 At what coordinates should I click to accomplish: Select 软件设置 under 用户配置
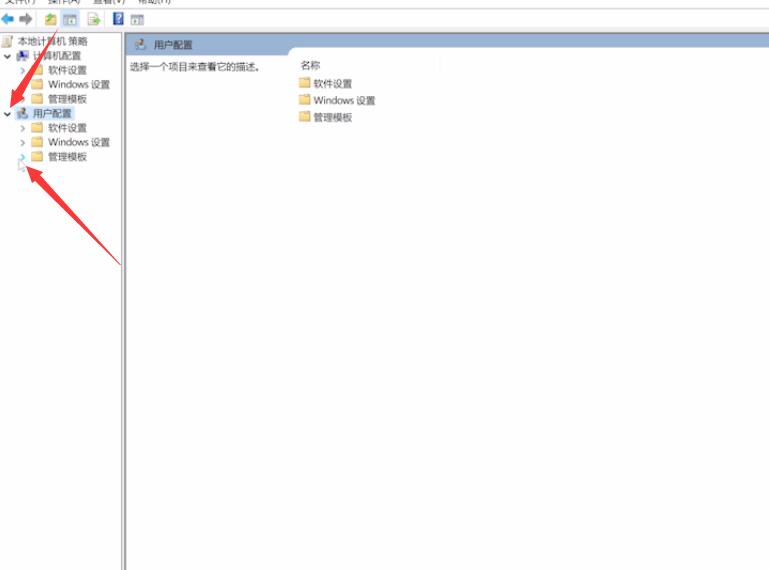click(67, 128)
